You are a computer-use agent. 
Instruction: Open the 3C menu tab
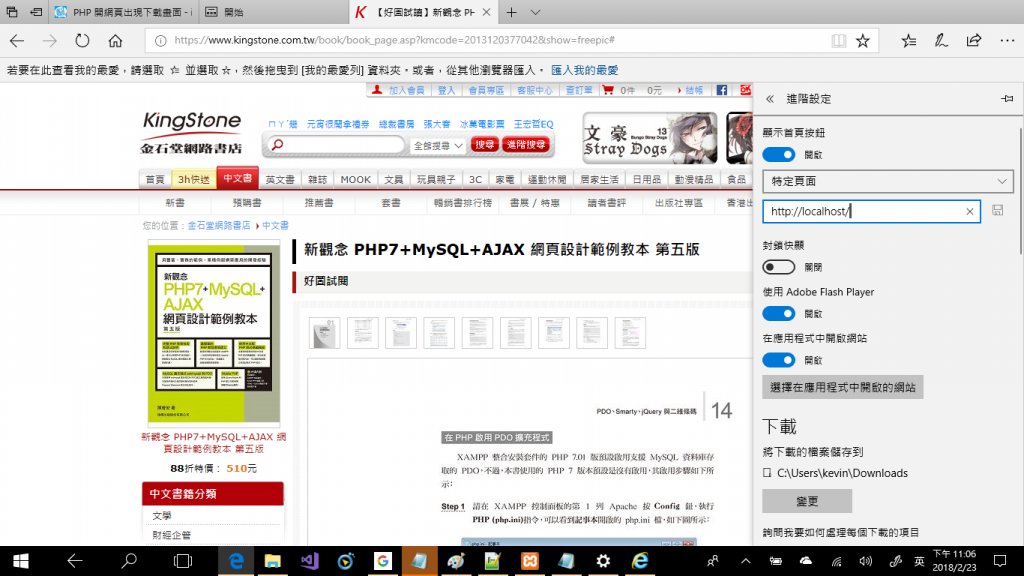(x=475, y=179)
